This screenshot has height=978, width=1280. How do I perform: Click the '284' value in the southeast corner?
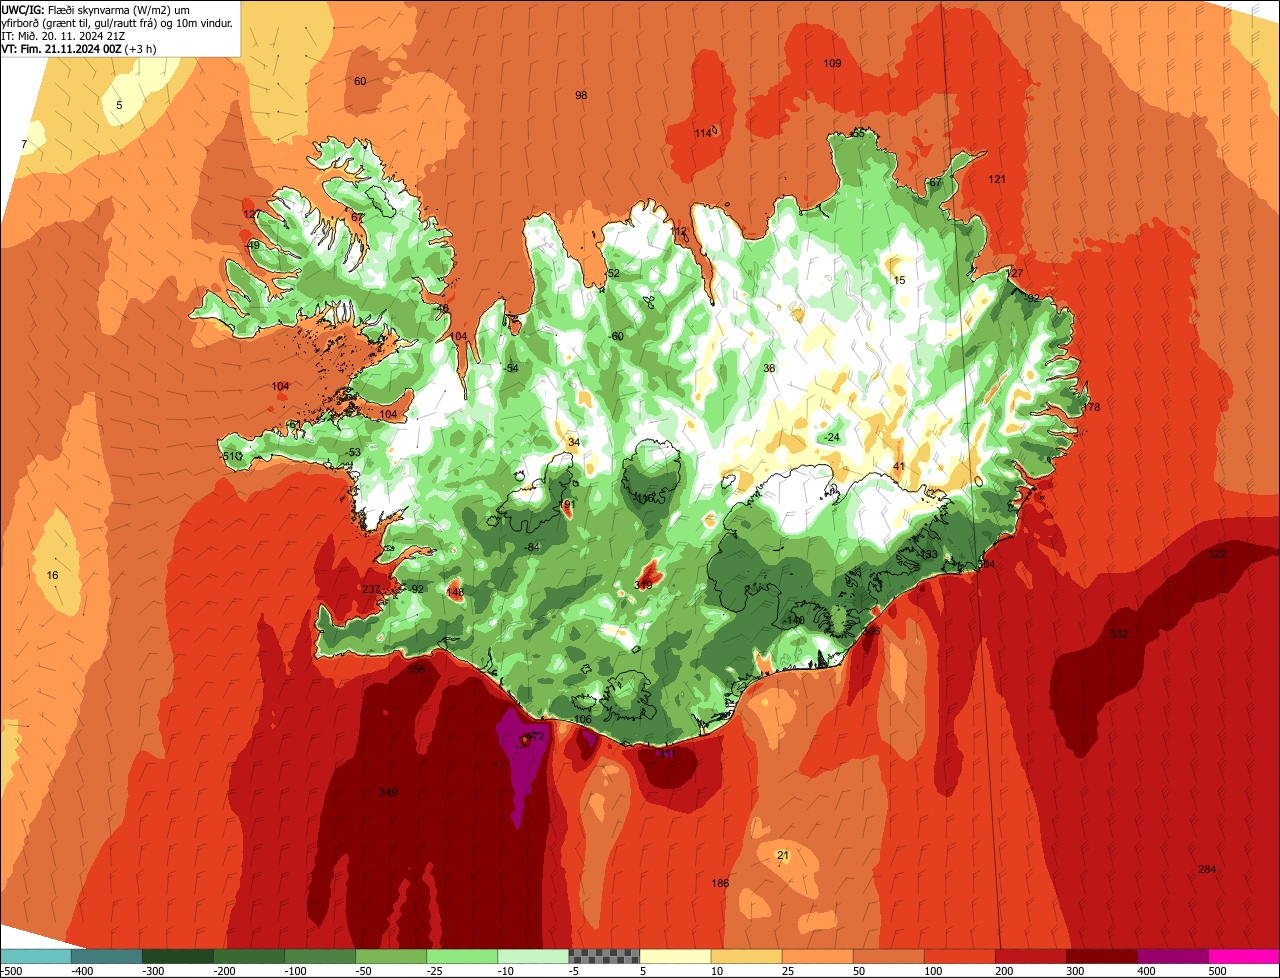1207,869
